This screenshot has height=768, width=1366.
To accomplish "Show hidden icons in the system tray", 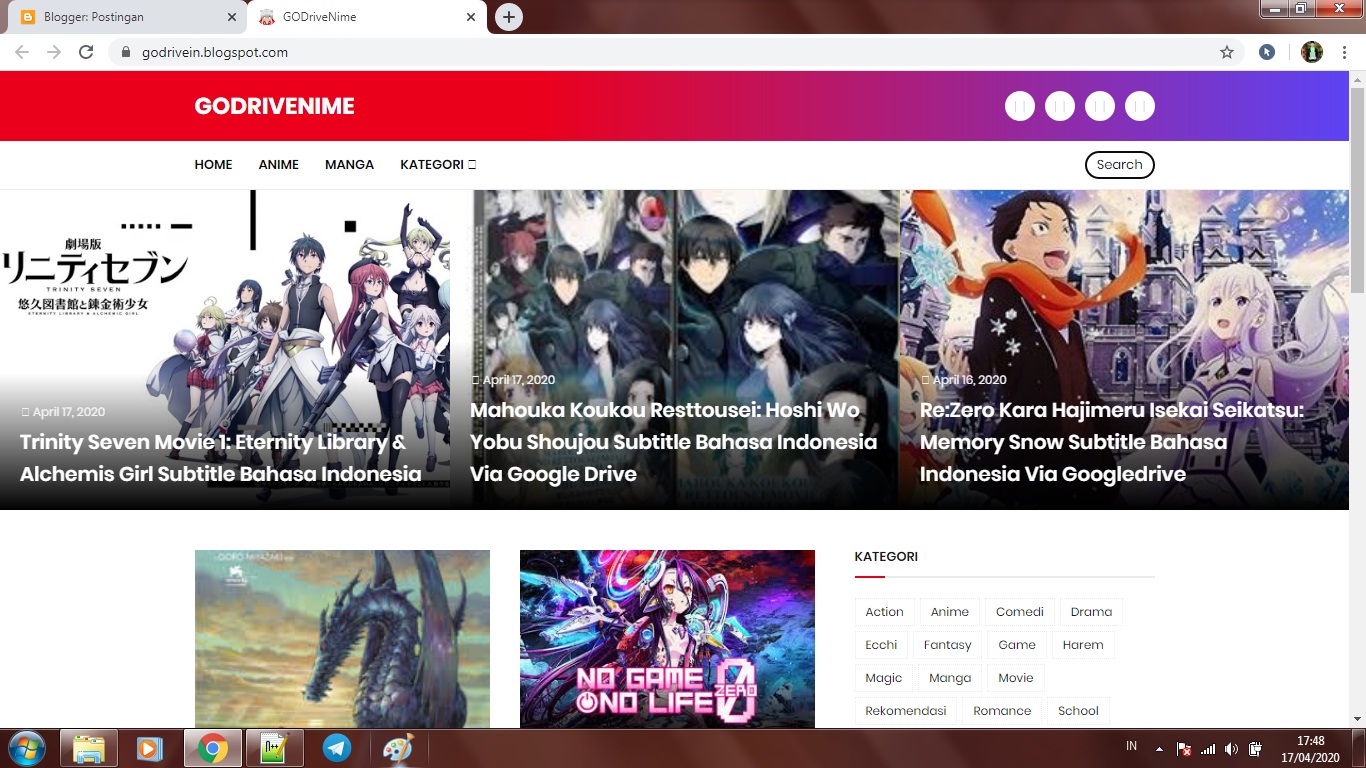I will coord(1158,747).
